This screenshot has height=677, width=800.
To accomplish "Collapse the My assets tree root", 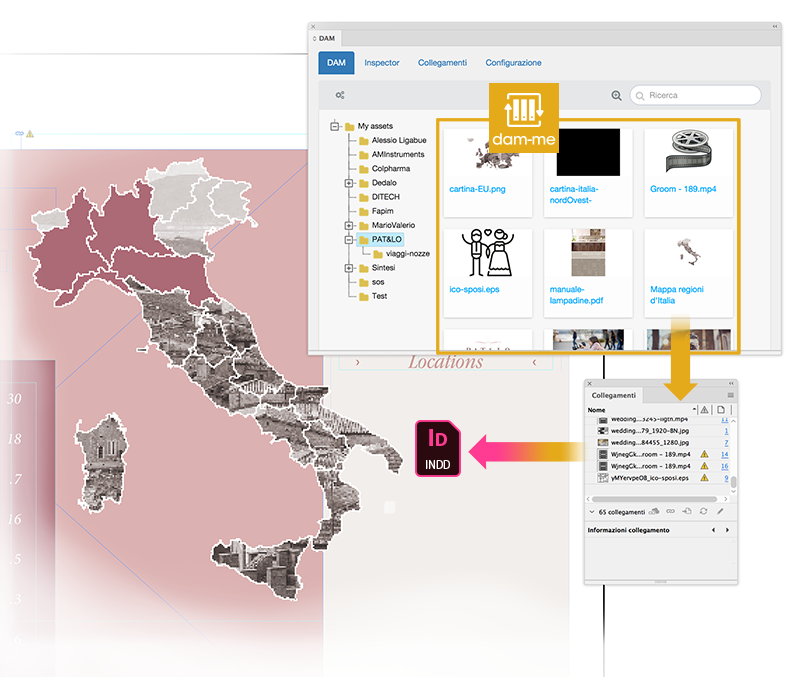I will click(x=335, y=127).
